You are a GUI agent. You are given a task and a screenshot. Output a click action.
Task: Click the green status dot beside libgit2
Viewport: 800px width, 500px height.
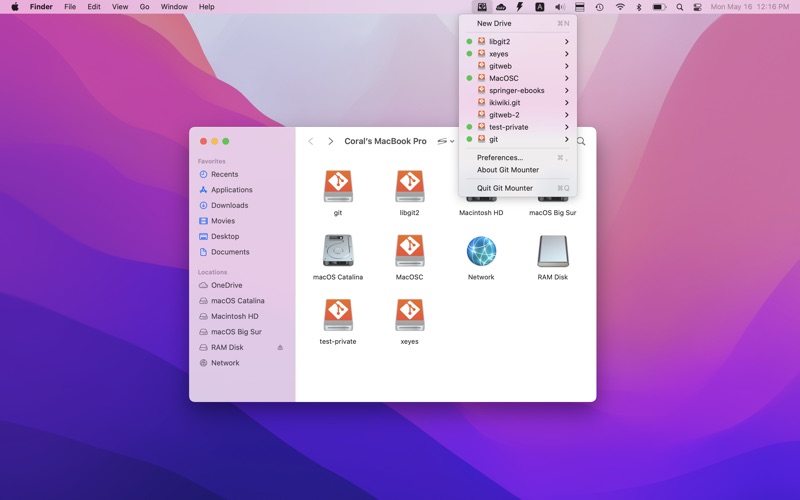469,41
